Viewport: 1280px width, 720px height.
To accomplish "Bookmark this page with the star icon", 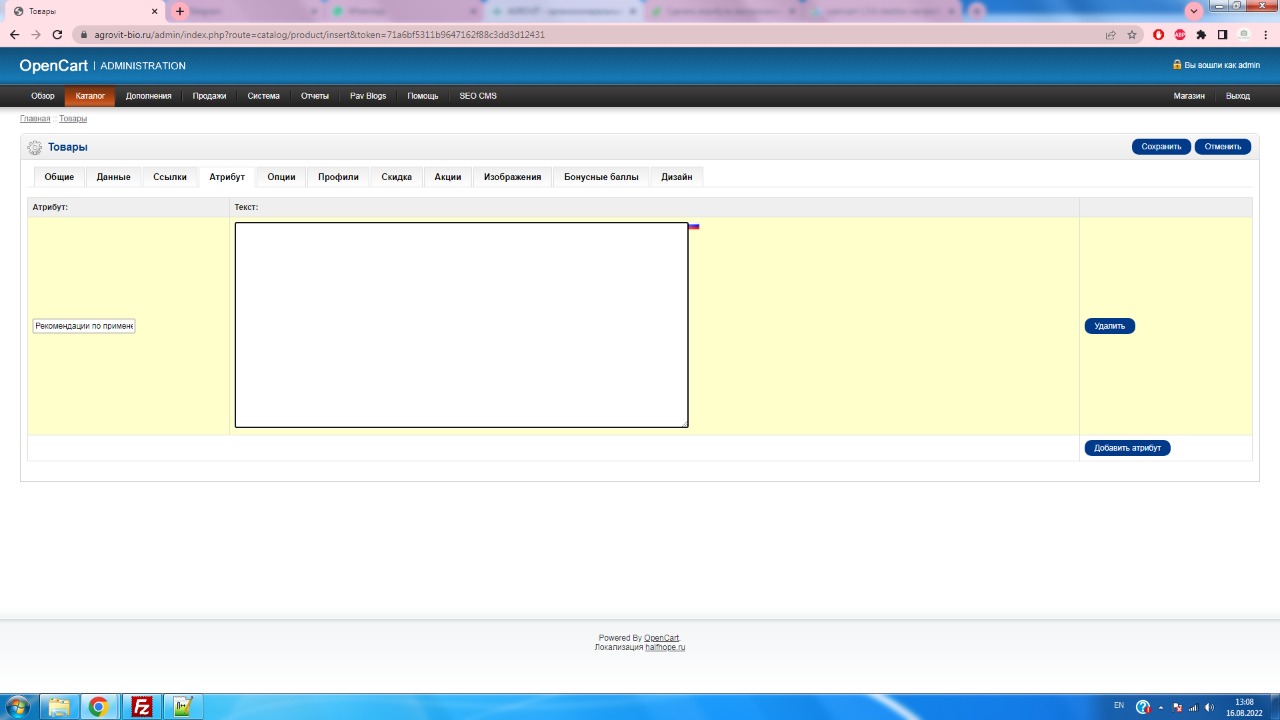I will (x=1132, y=34).
